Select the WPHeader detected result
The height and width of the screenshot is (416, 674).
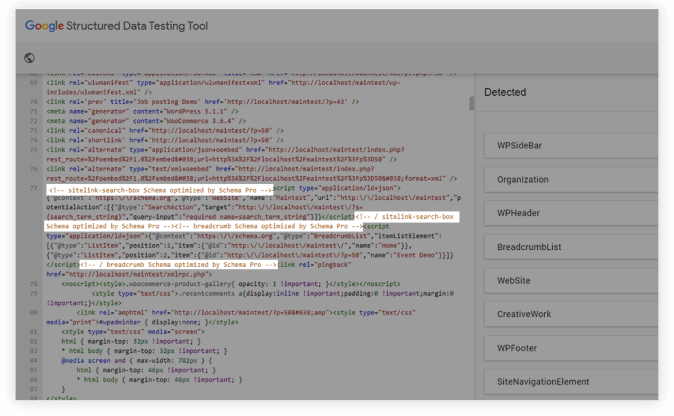tap(571, 213)
